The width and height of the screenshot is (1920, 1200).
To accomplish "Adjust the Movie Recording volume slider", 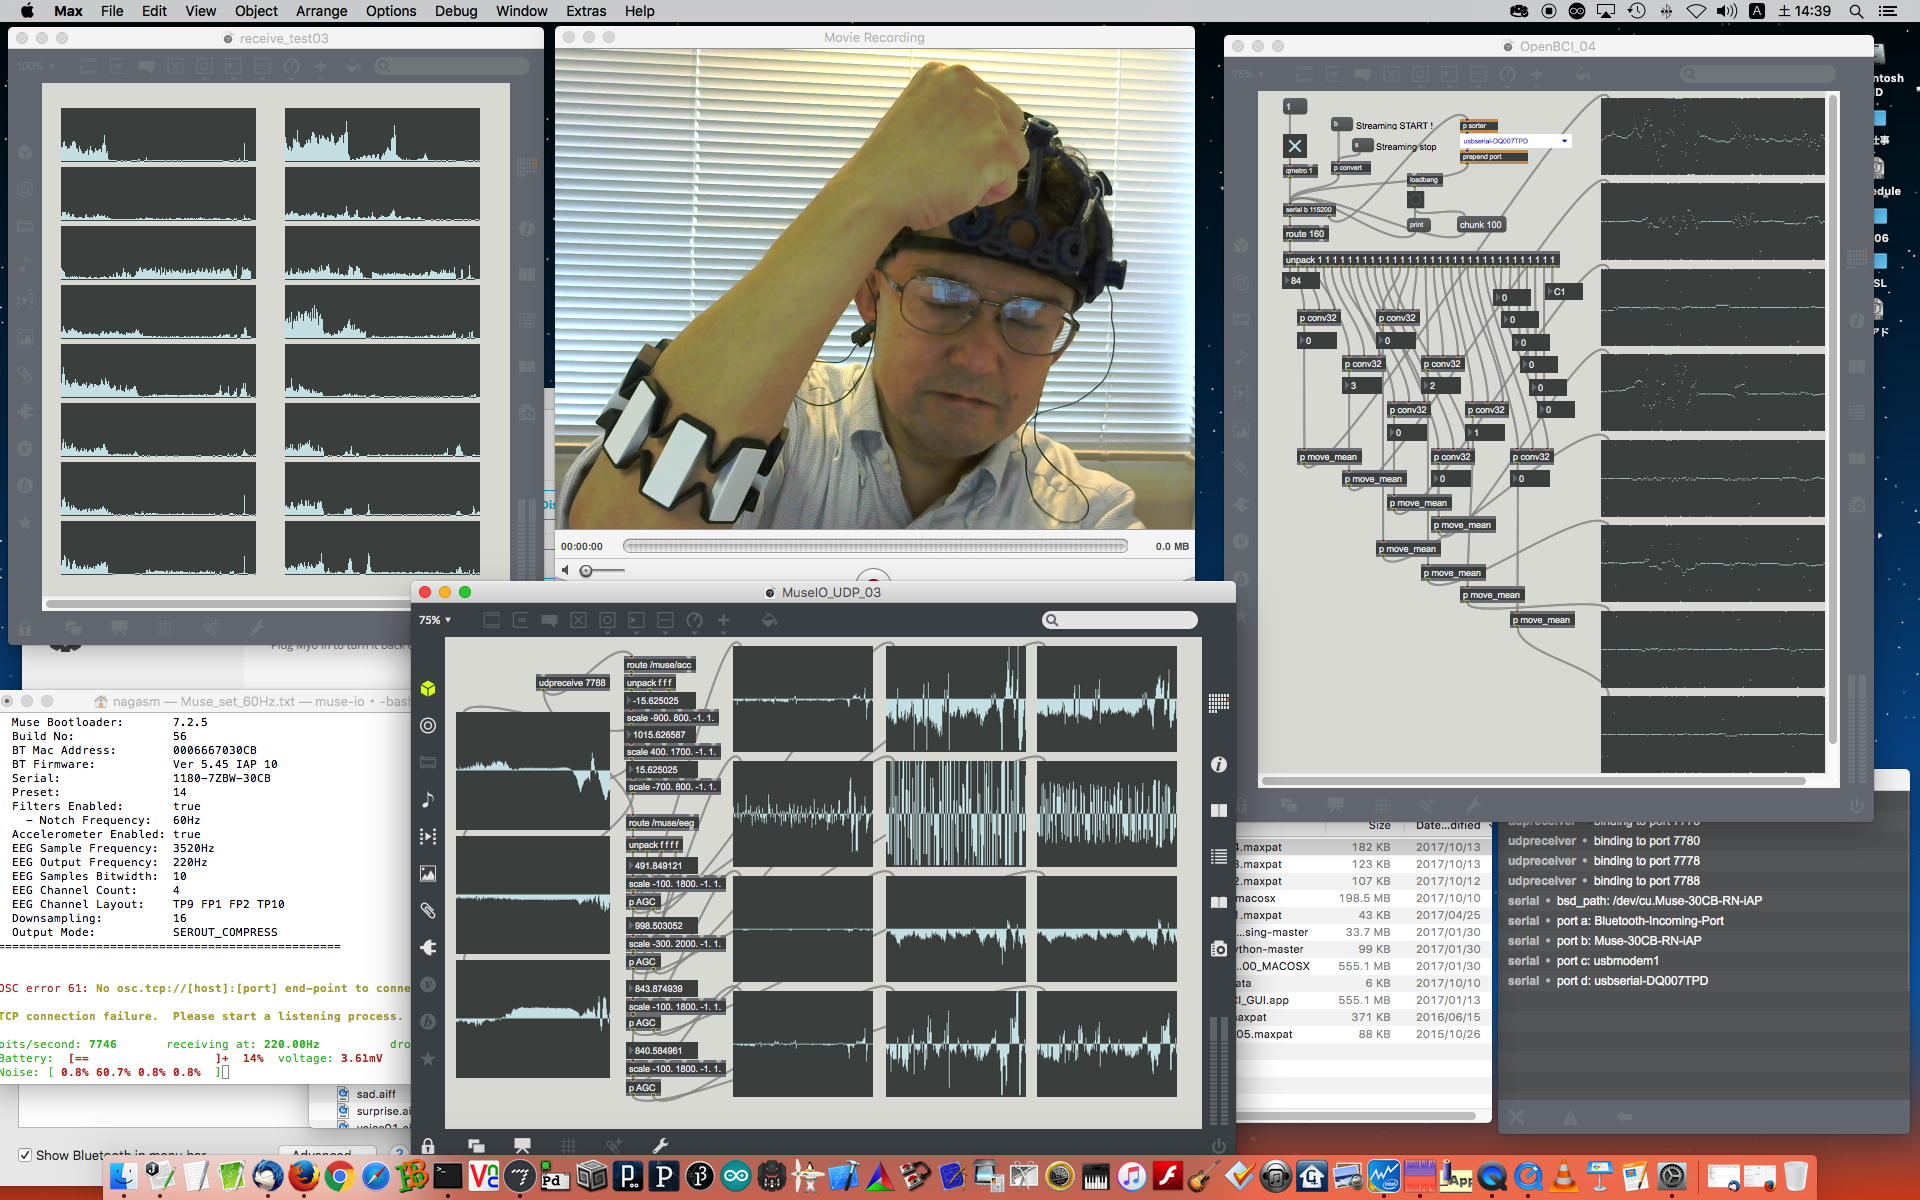I will [x=587, y=570].
